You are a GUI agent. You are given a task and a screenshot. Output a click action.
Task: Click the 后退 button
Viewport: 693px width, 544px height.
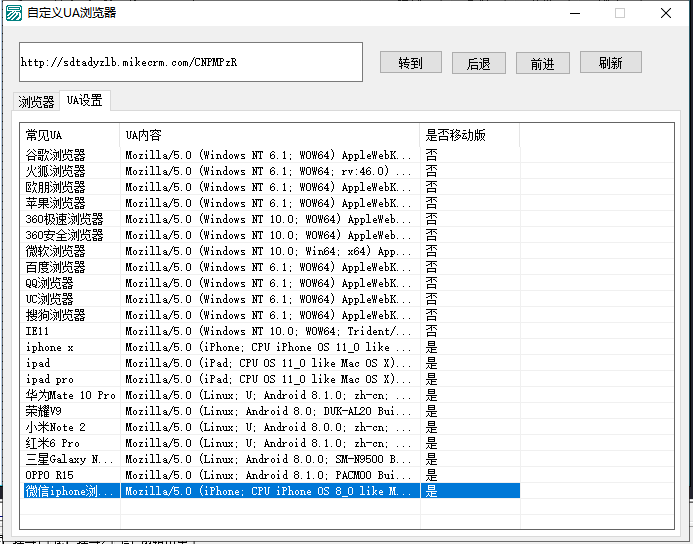(x=479, y=63)
